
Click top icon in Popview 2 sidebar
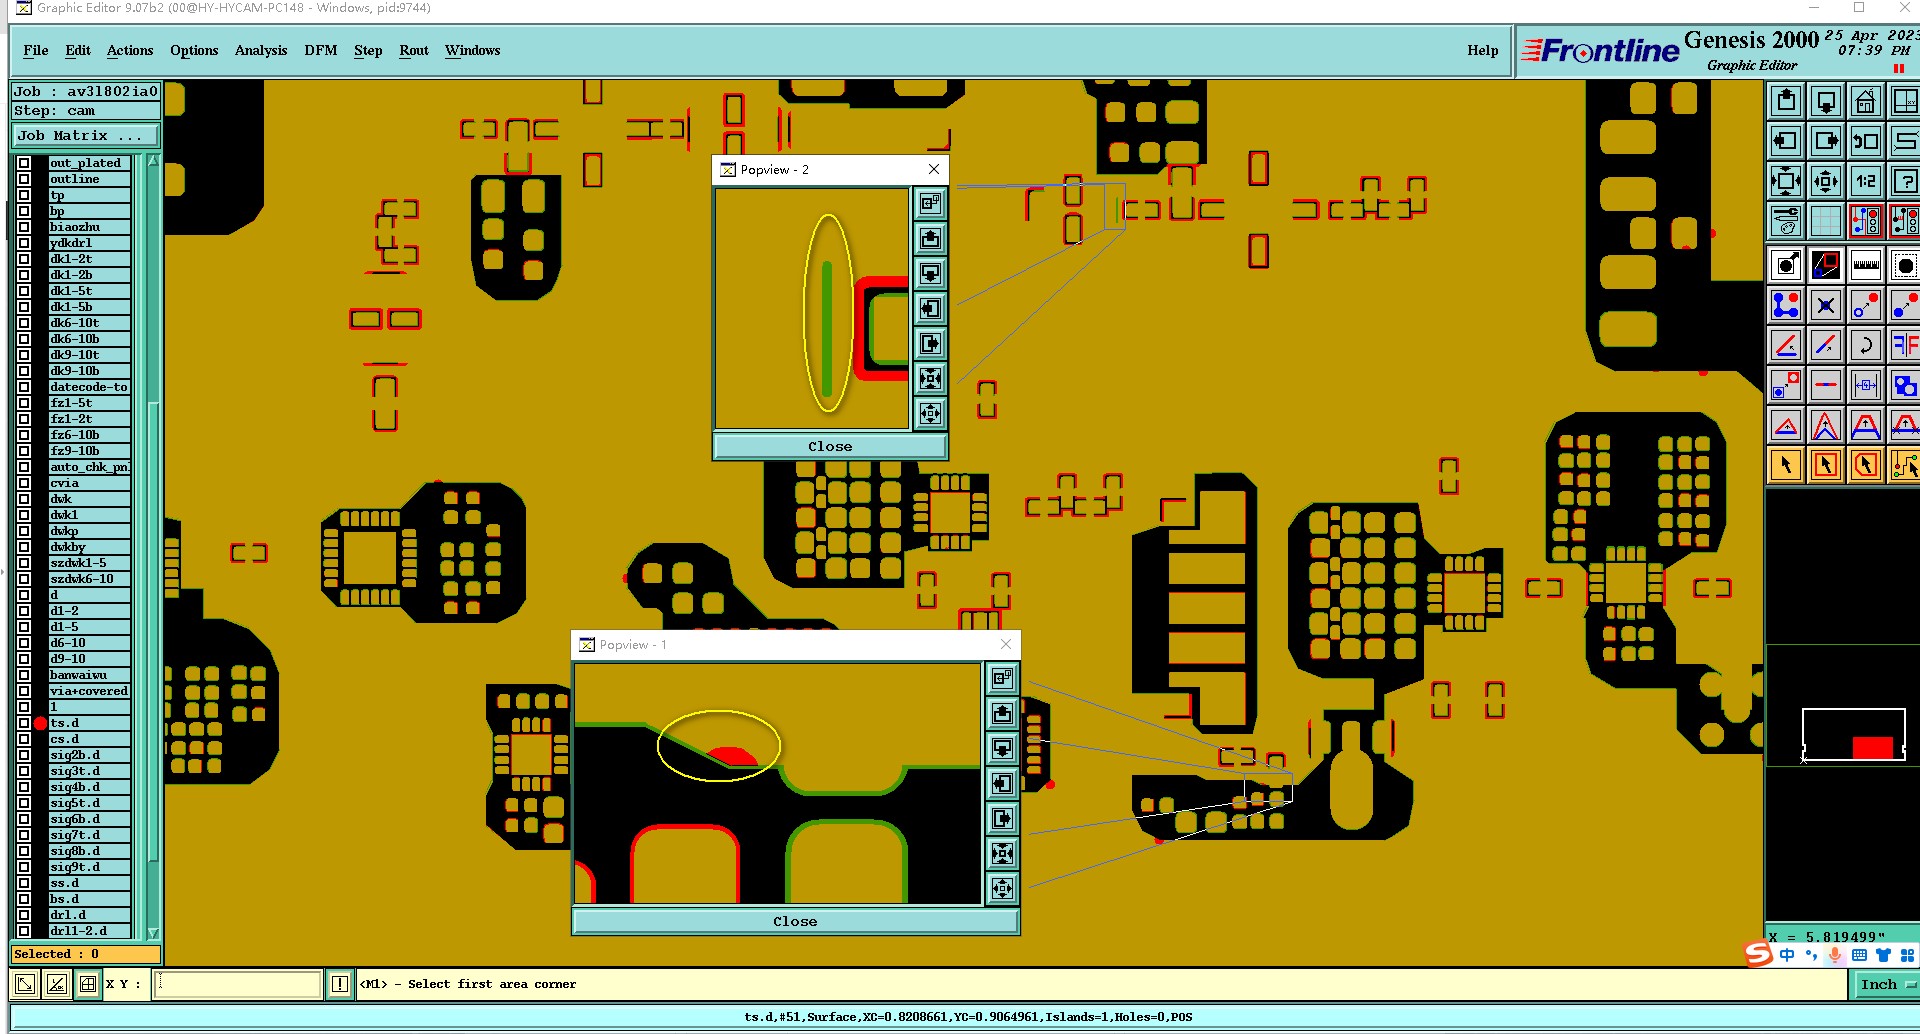(x=930, y=204)
